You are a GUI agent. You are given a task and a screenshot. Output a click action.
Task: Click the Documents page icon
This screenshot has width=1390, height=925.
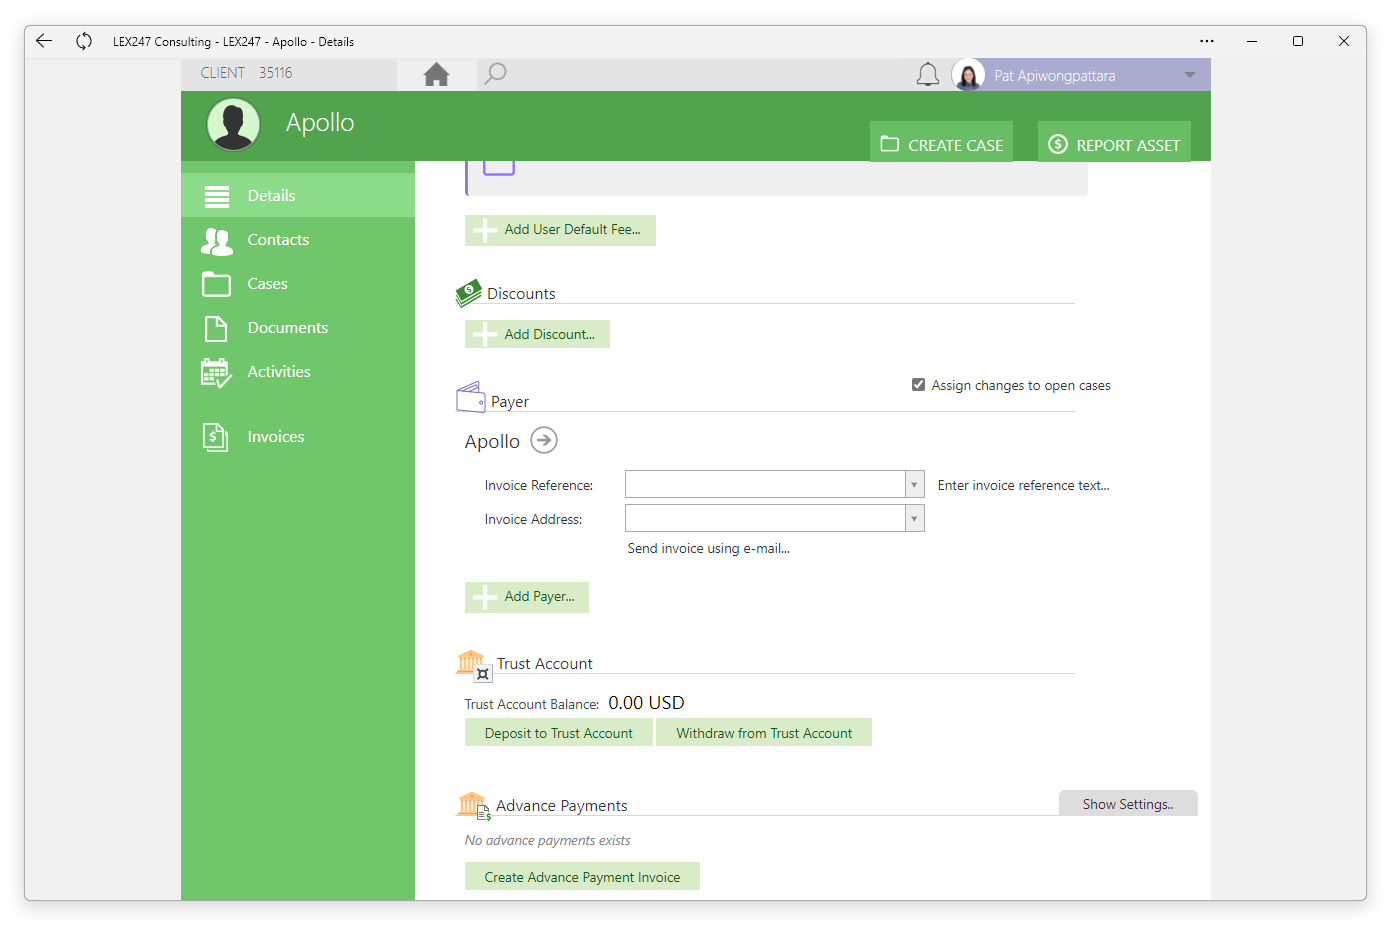tap(216, 328)
